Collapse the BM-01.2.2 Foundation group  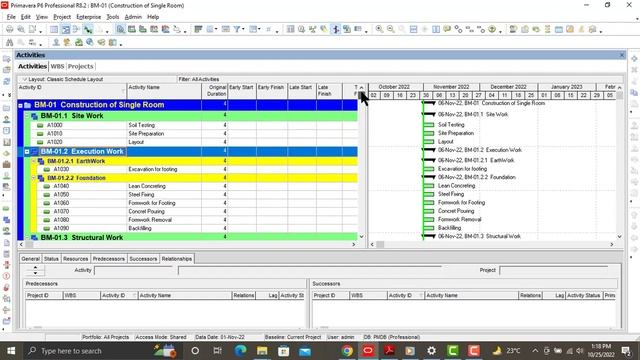pyautogui.click(x=34, y=178)
